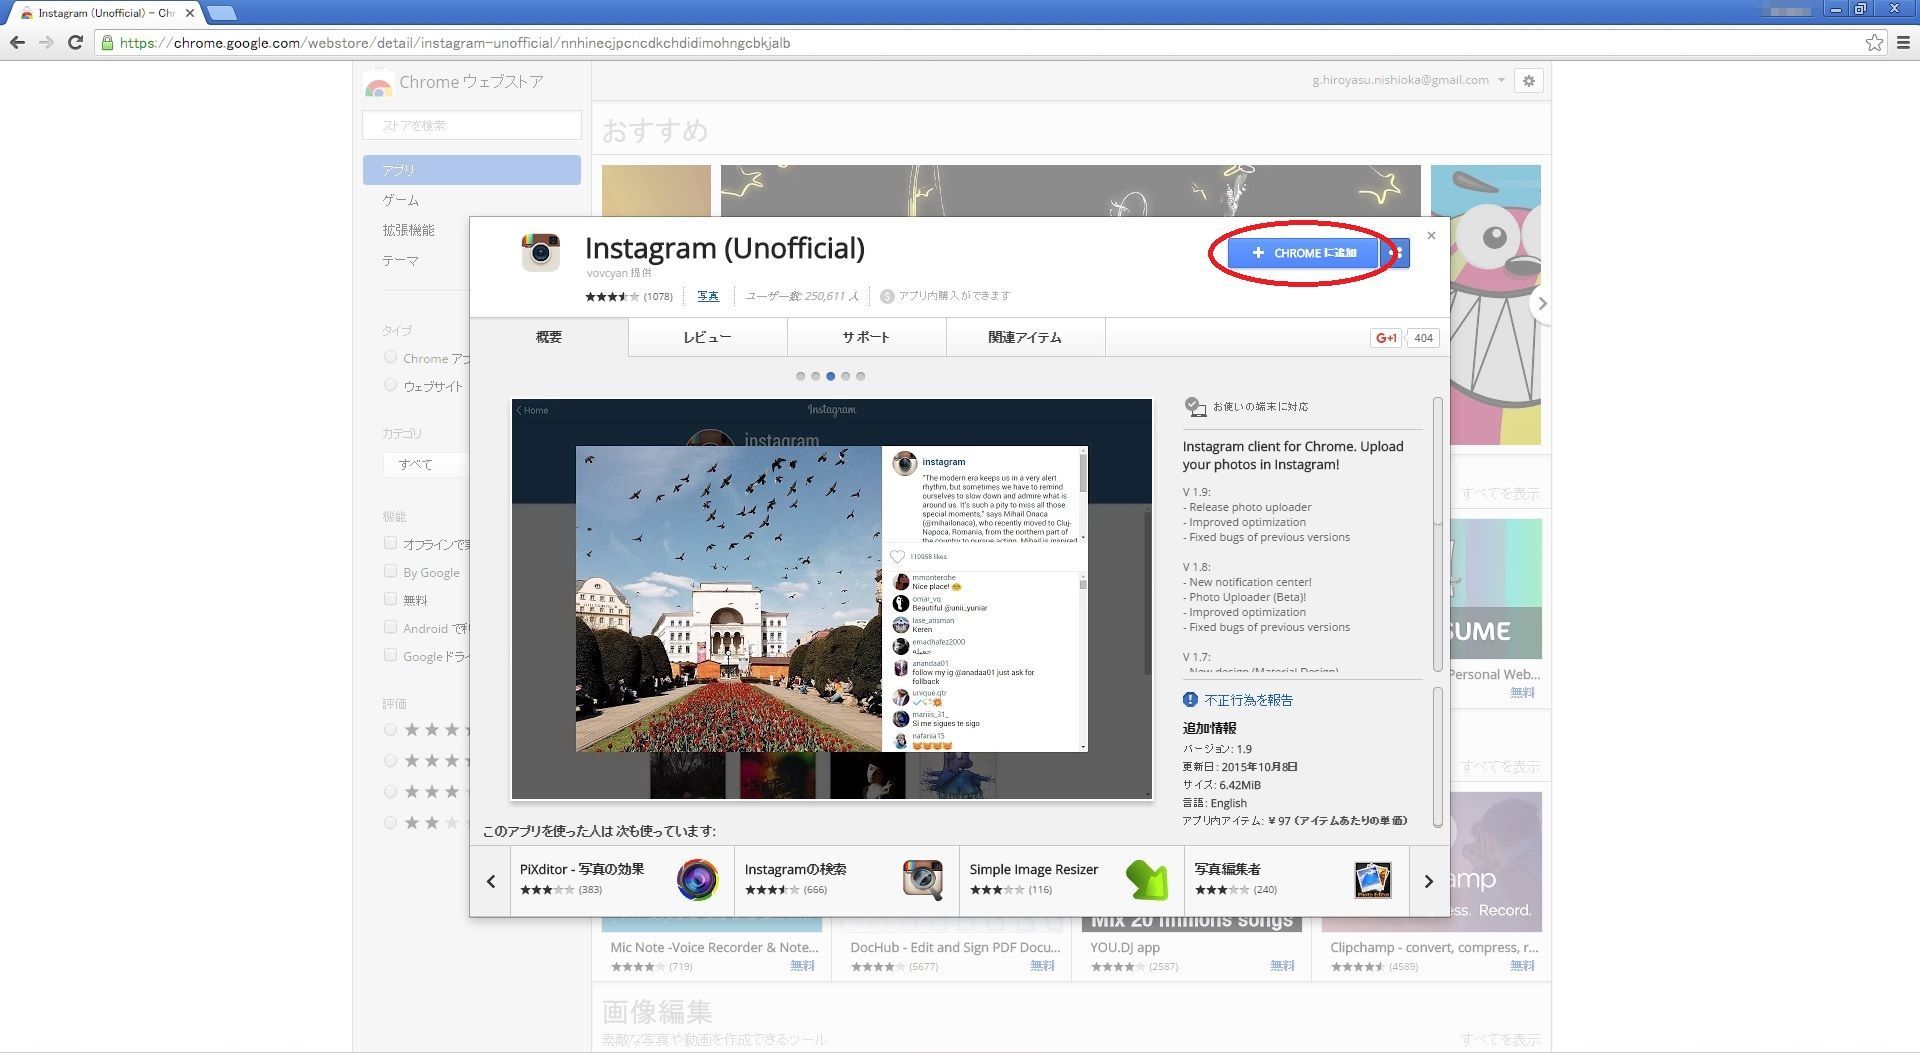Screen dimensions: 1920x1053
Task: Click the 写真編集者 app icon
Action: (1373, 880)
